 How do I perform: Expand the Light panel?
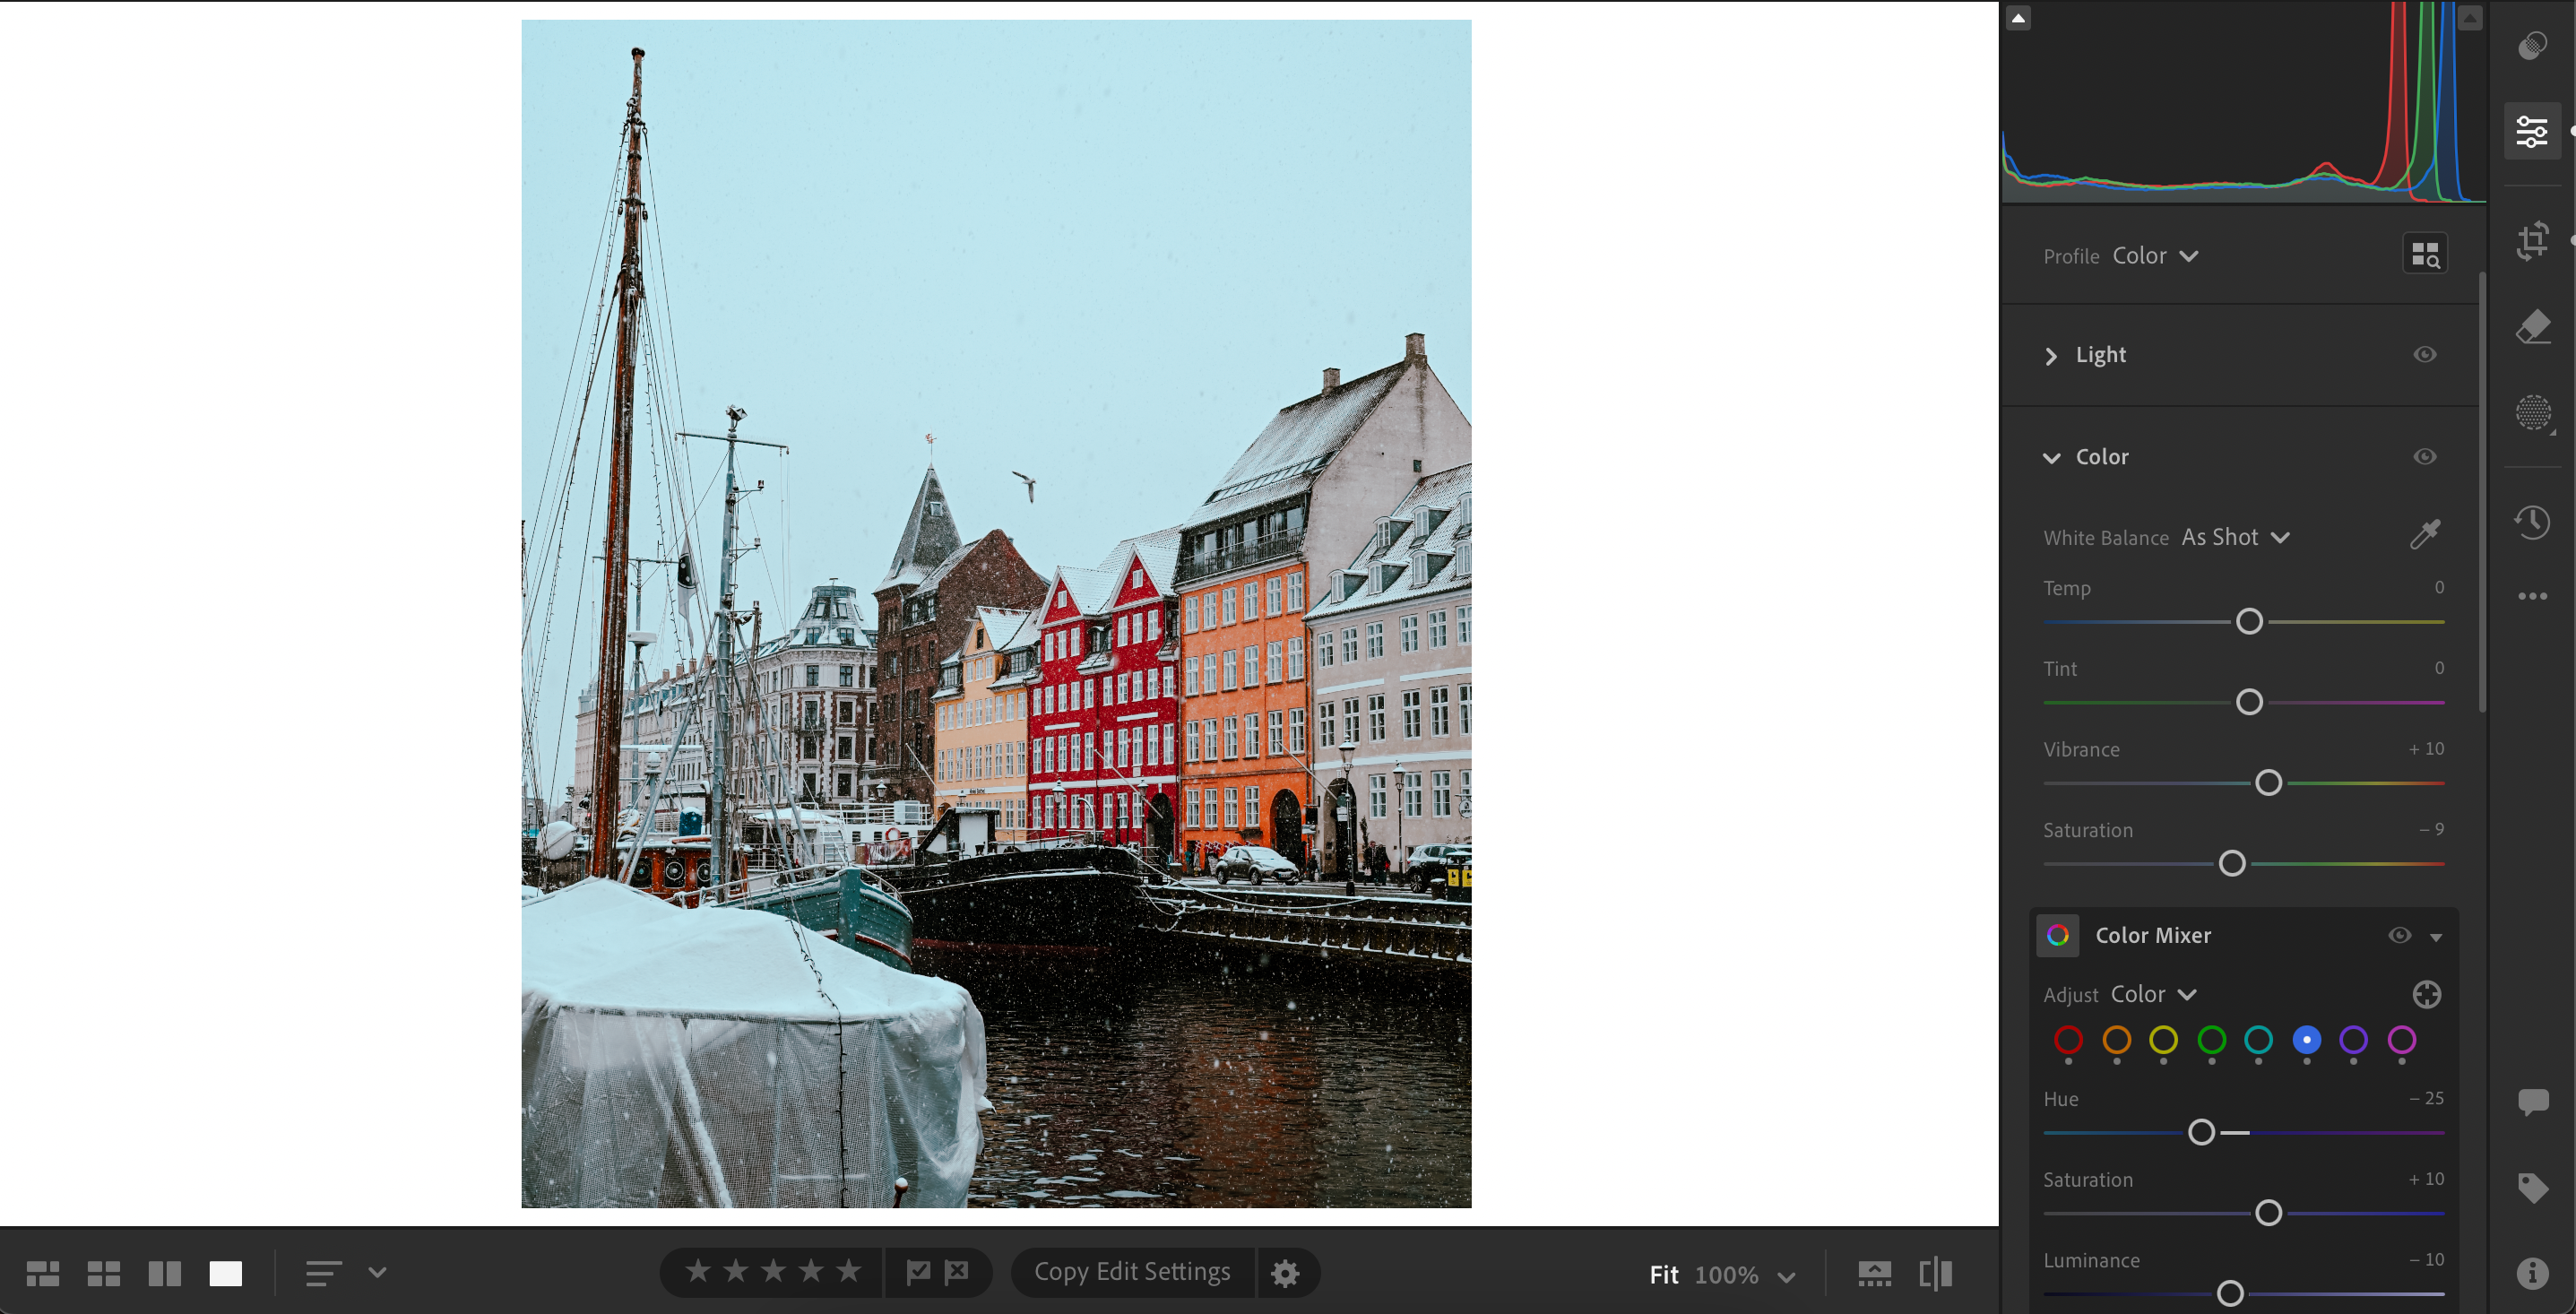click(x=2052, y=356)
